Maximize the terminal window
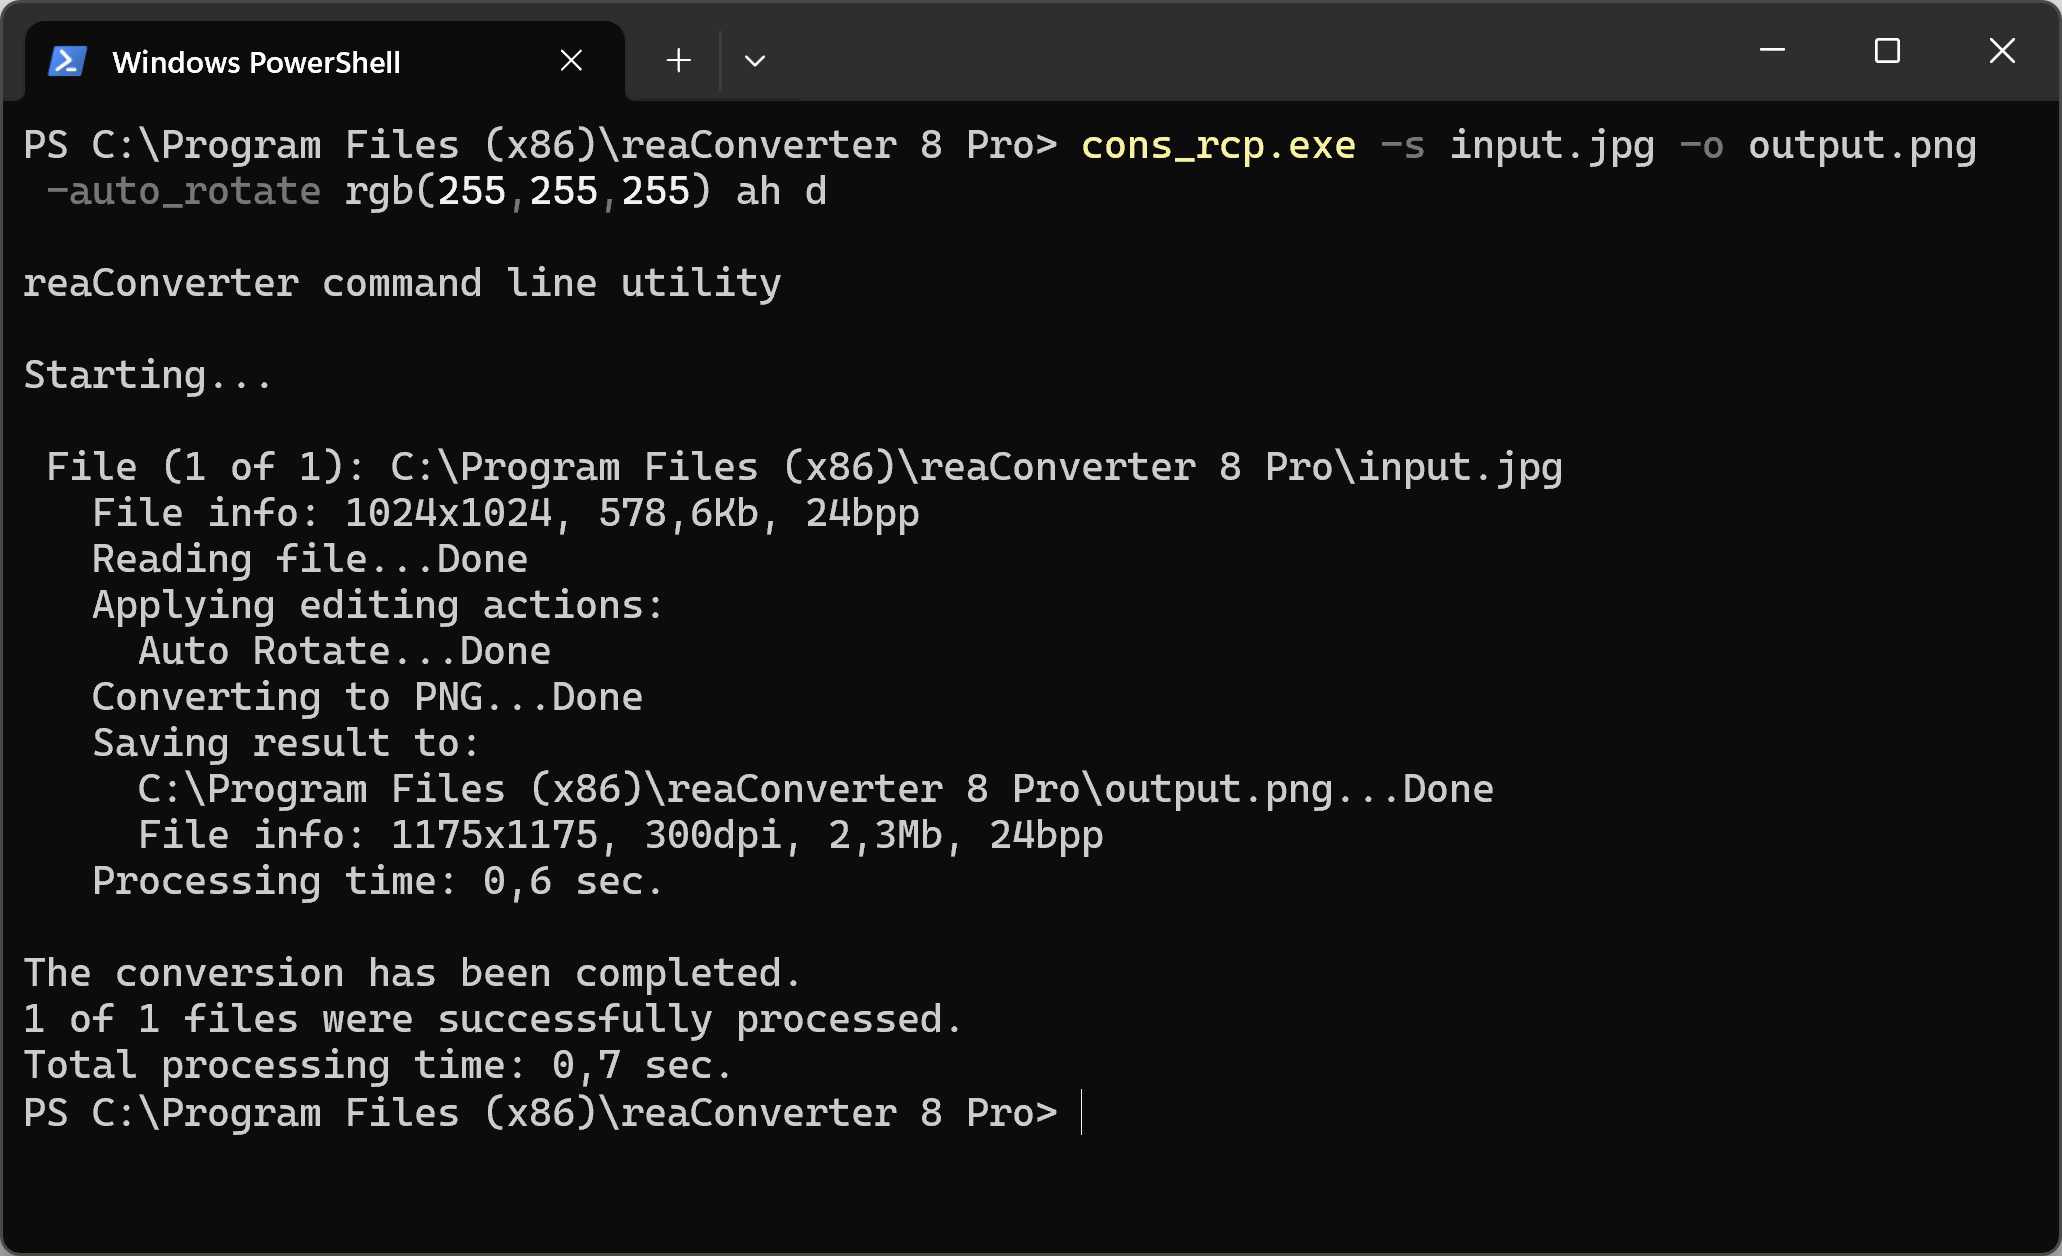Screen dimensions: 2062x1256 [x=1886, y=50]
